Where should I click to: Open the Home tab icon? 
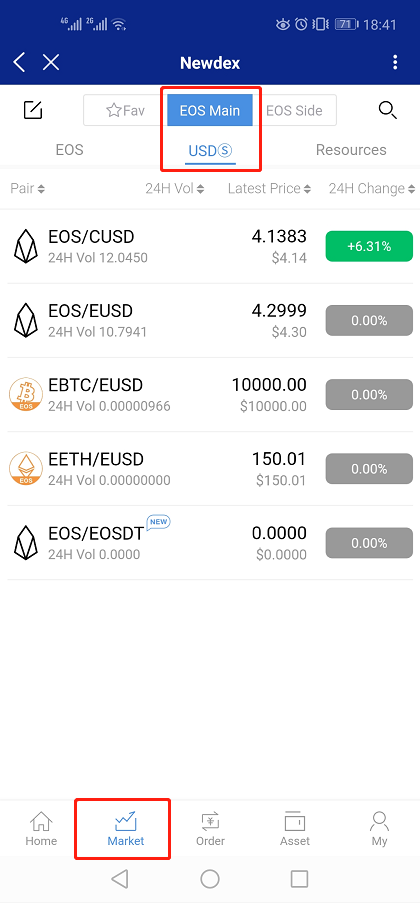[41, 822]
